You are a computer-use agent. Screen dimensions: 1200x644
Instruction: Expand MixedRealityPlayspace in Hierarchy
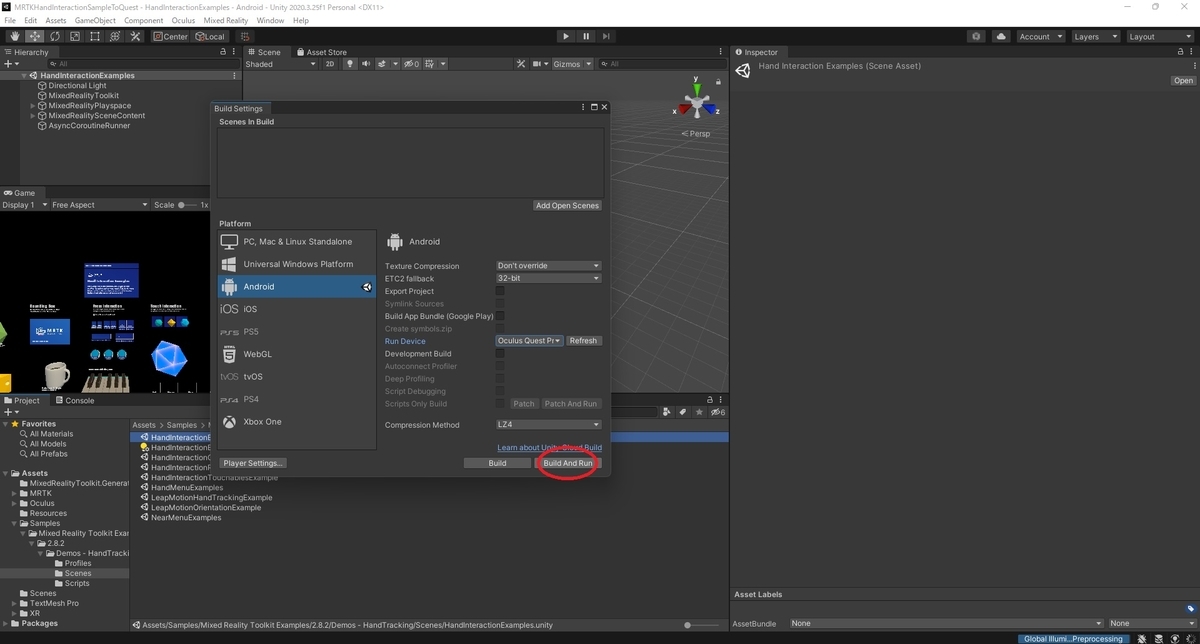click(x=33, y=106)
